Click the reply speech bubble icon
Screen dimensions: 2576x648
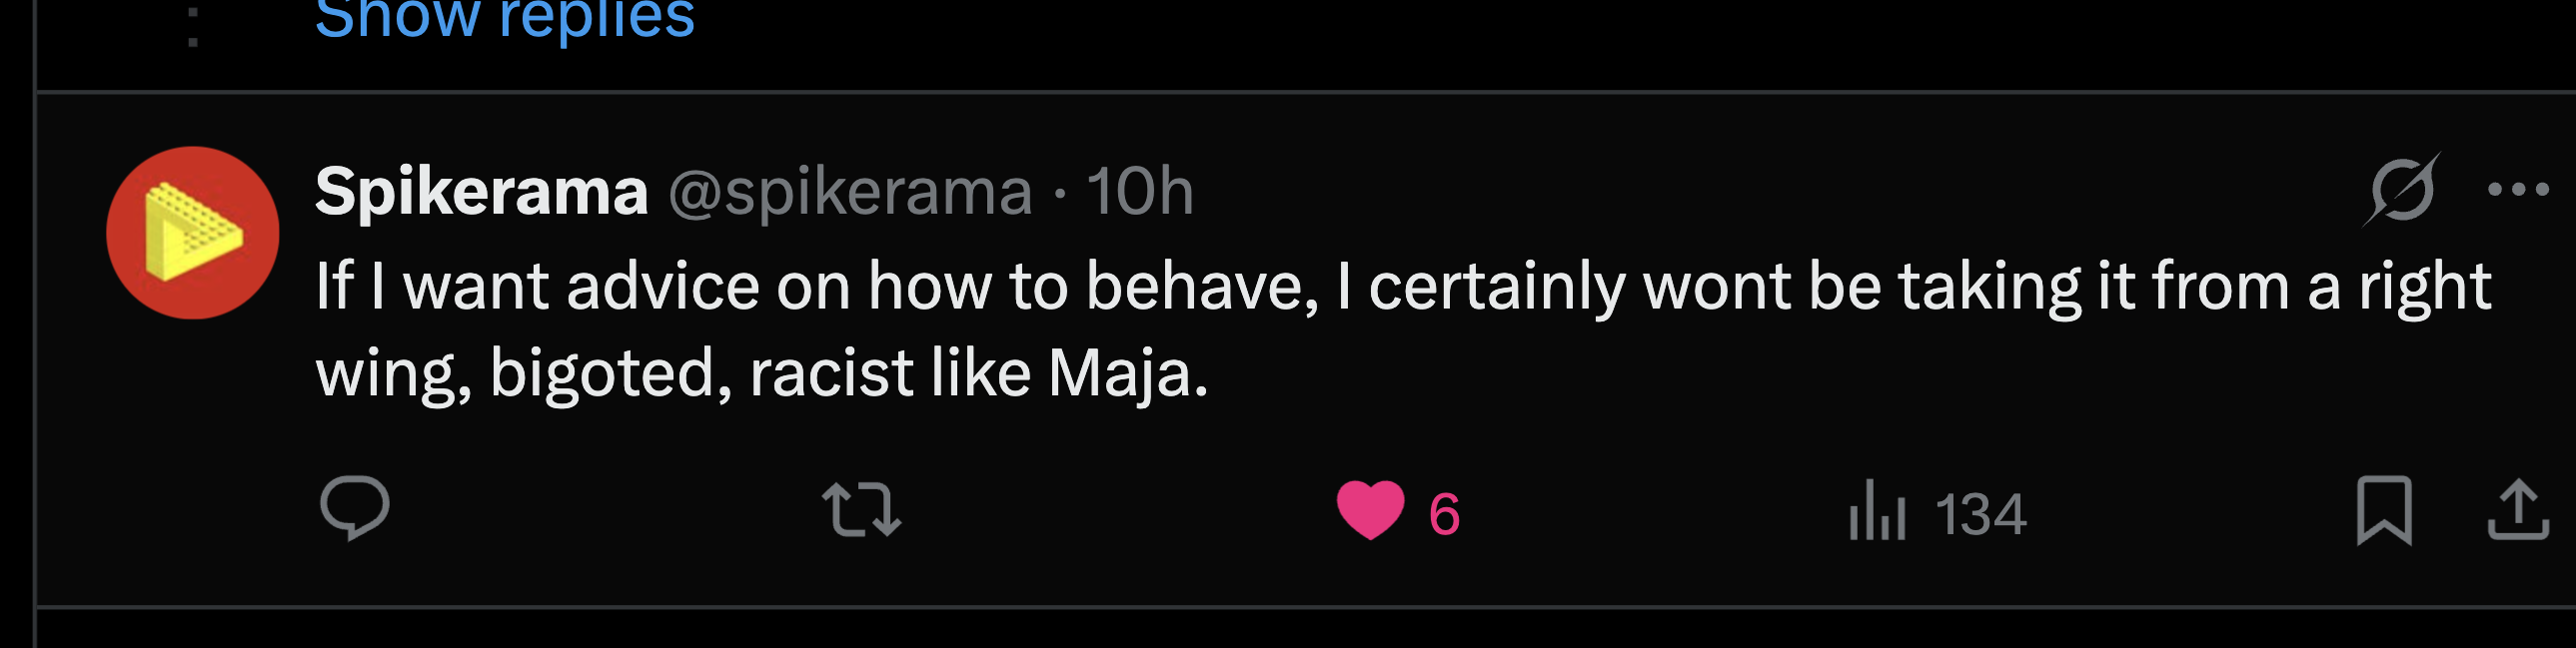click(354, 508)
